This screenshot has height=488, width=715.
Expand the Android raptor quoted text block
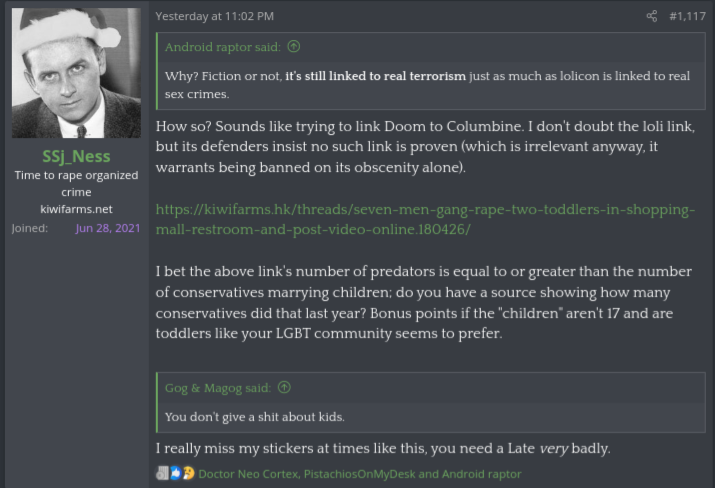(430, 85)
